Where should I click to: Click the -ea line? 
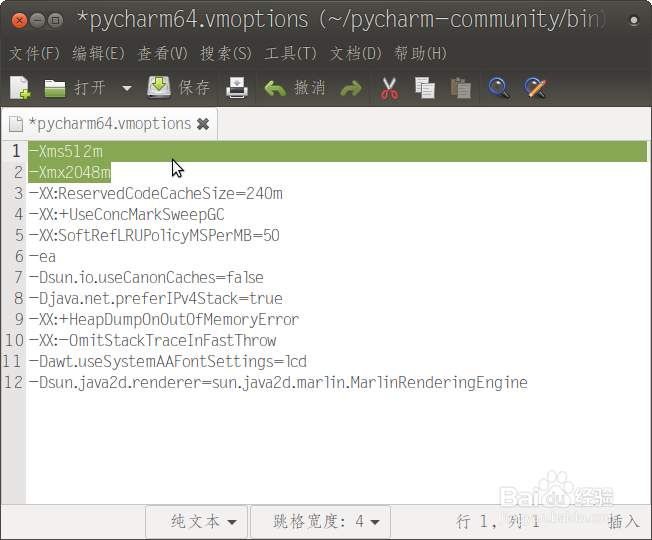pyautogui.click(x=42, y=256)
